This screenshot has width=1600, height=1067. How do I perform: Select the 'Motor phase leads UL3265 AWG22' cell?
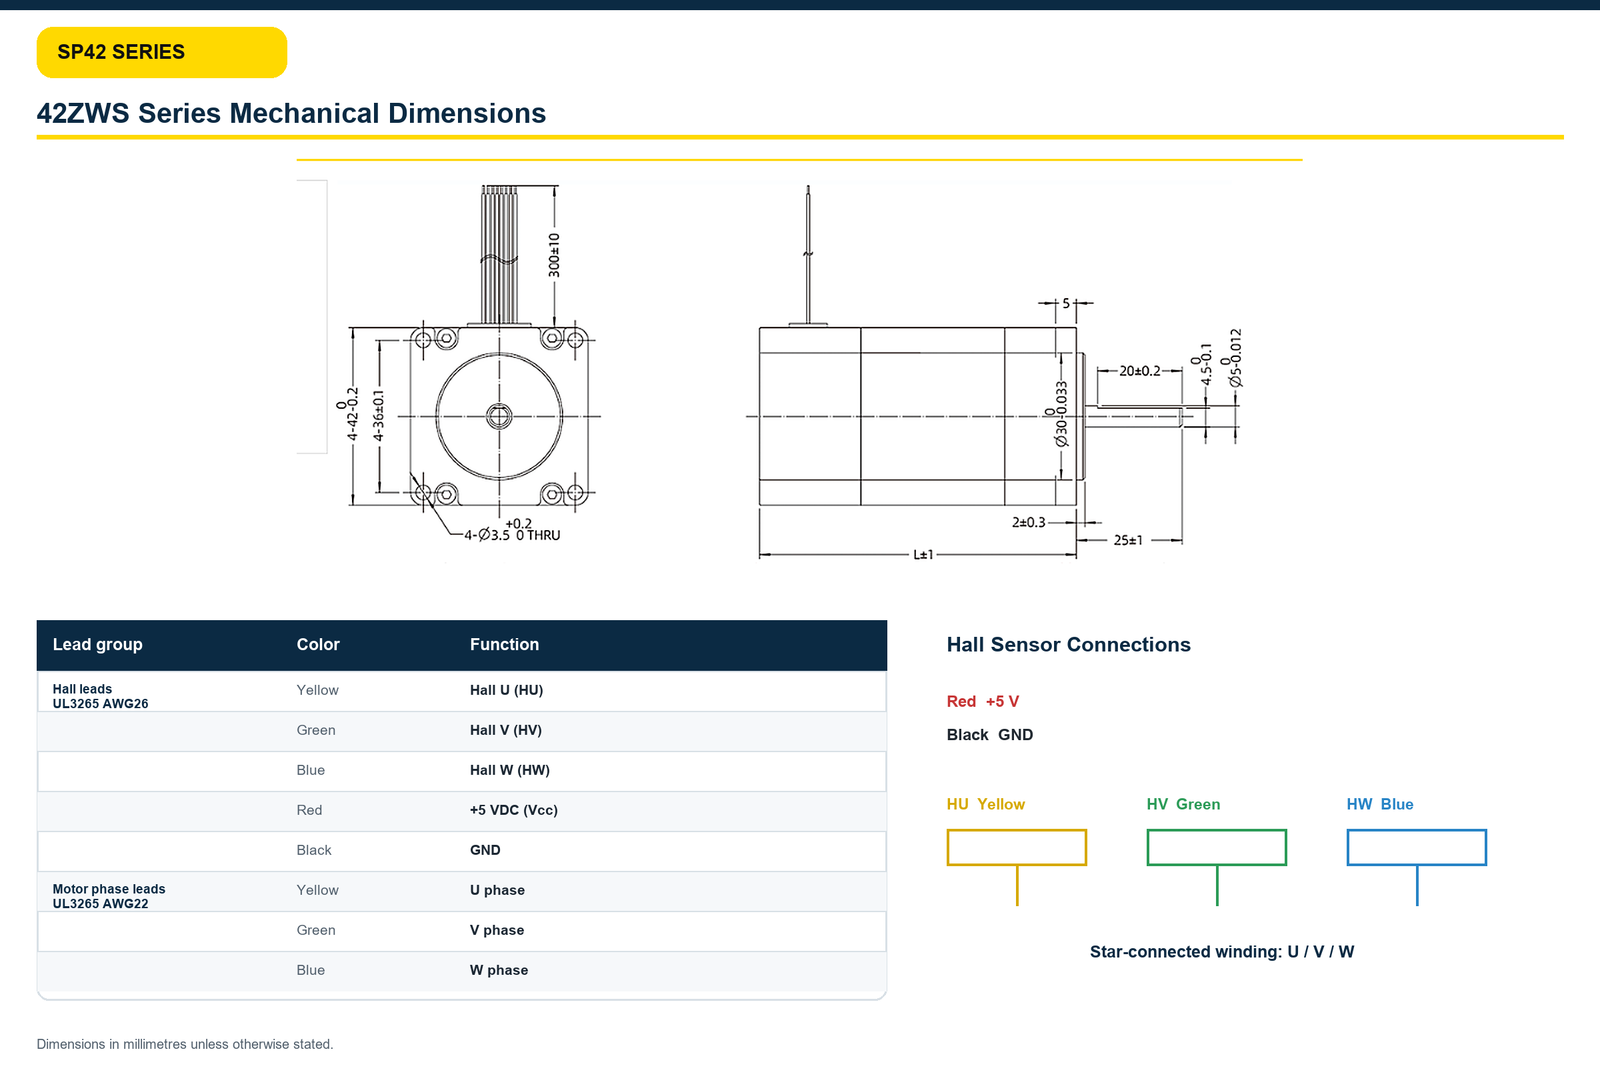(109, 896)
